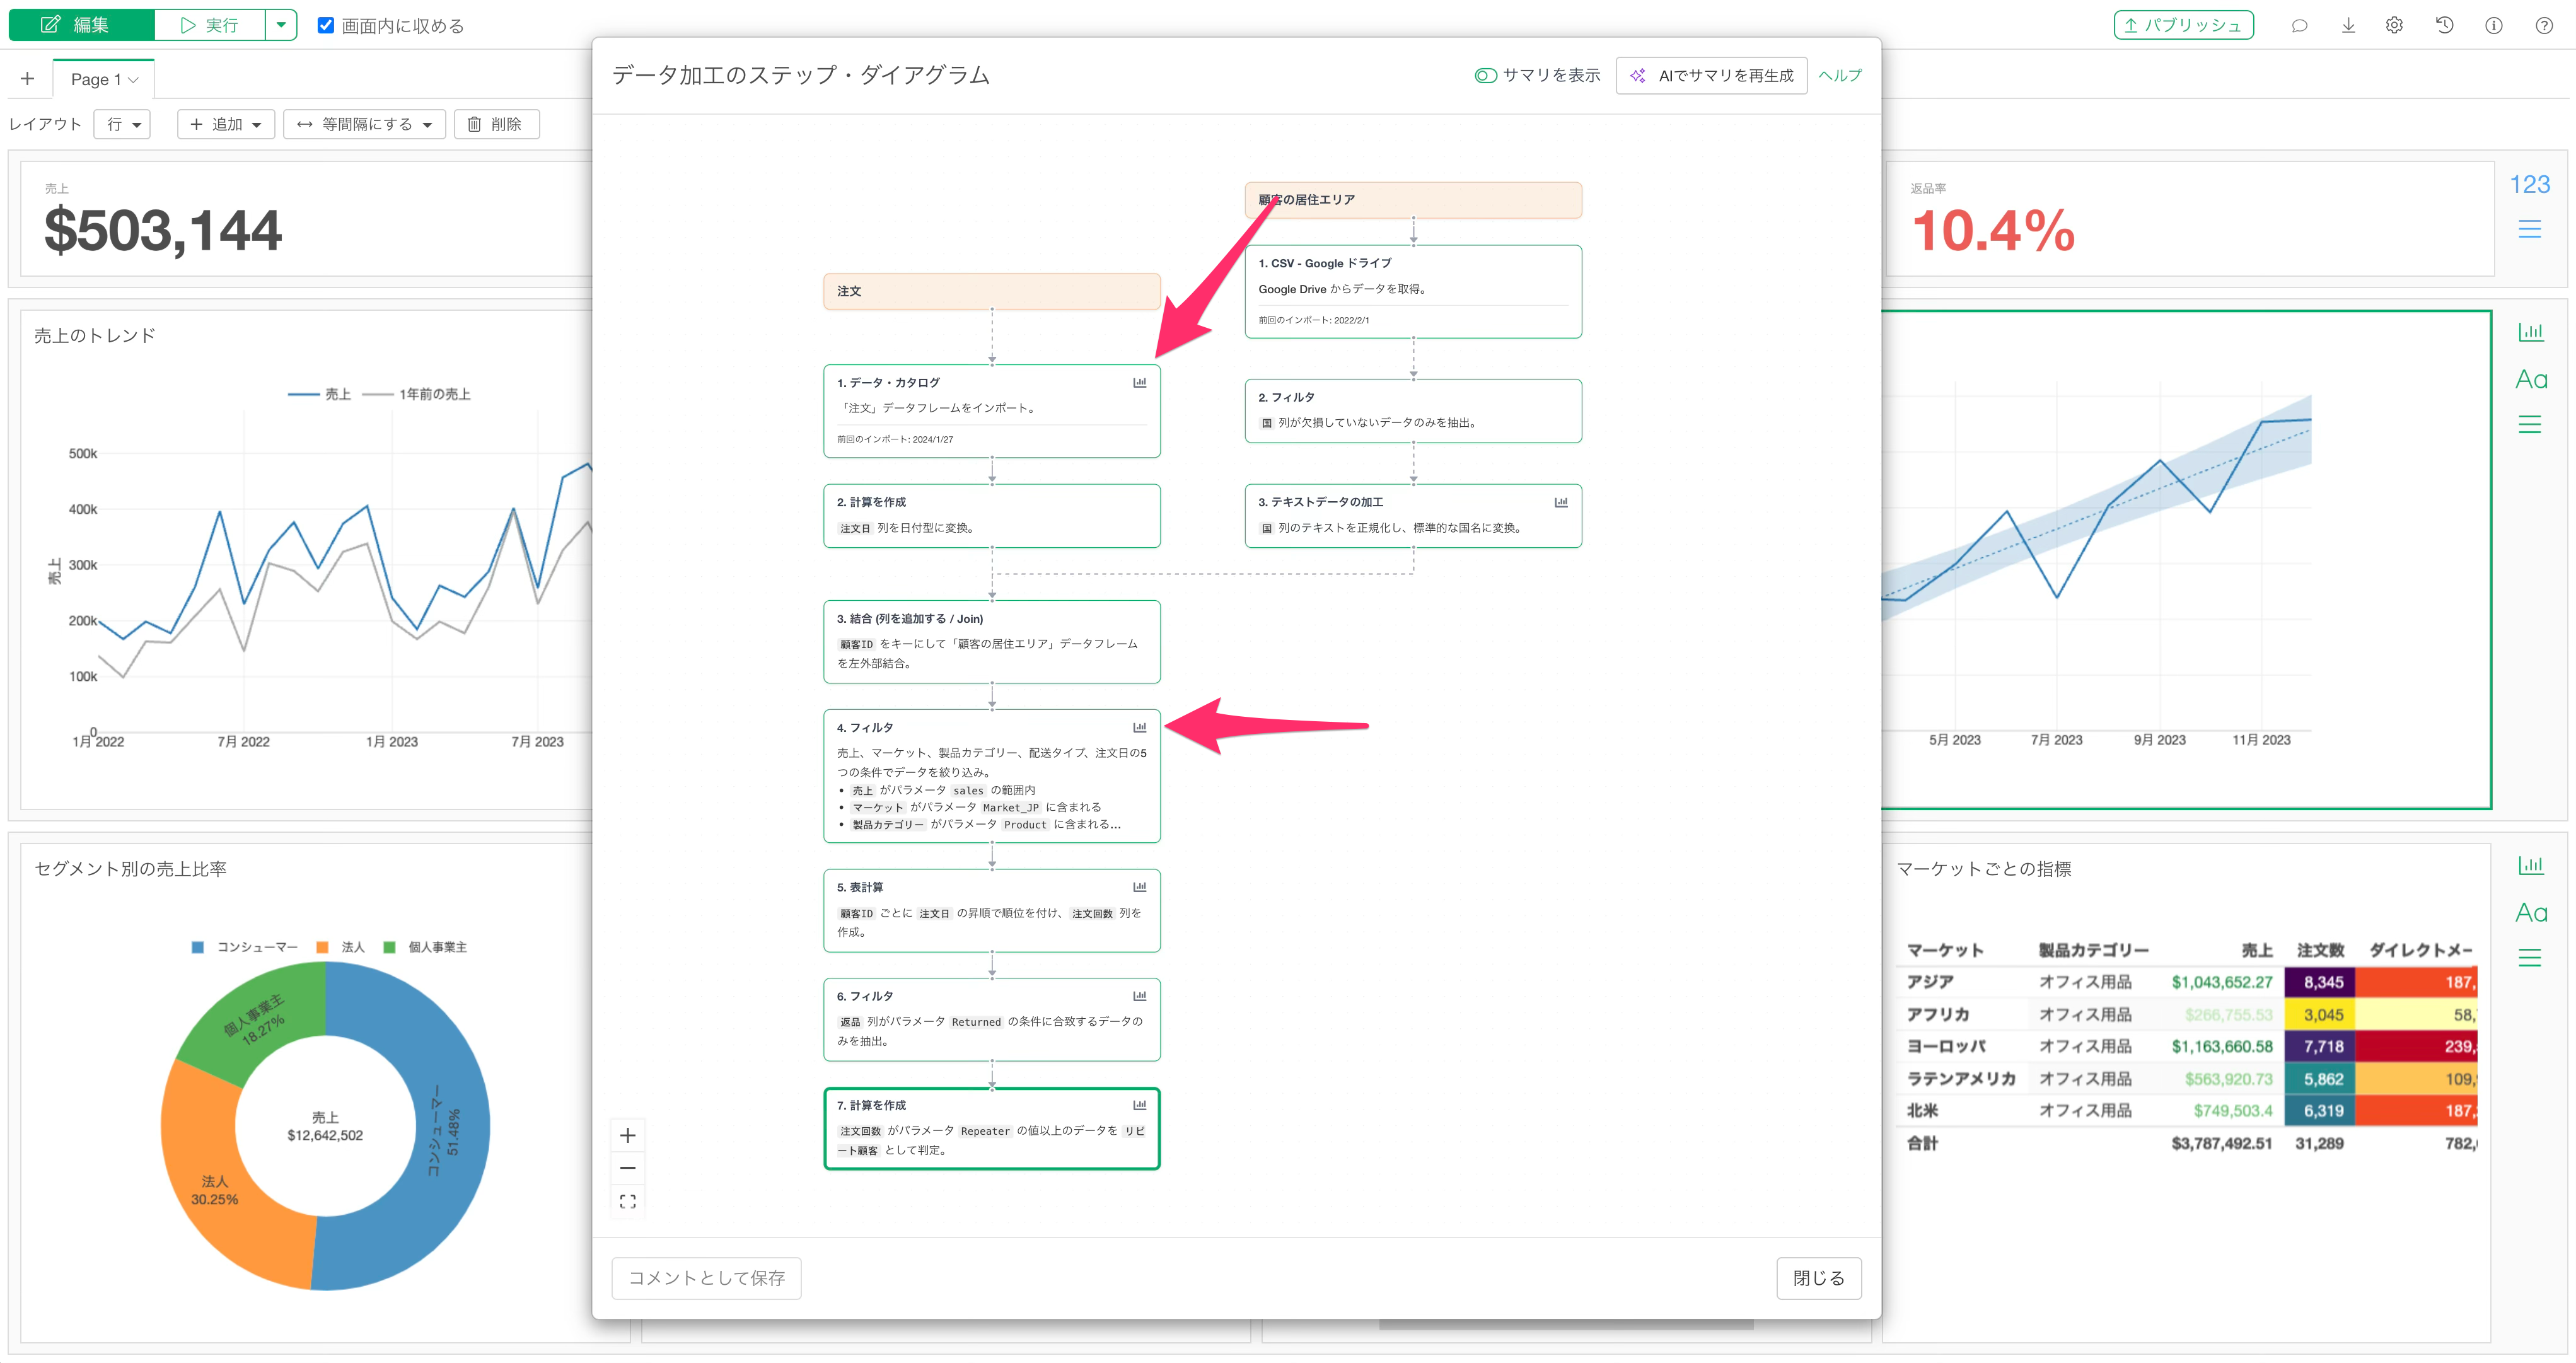Click AIでサマリを再生成 button

(1711, 75)
